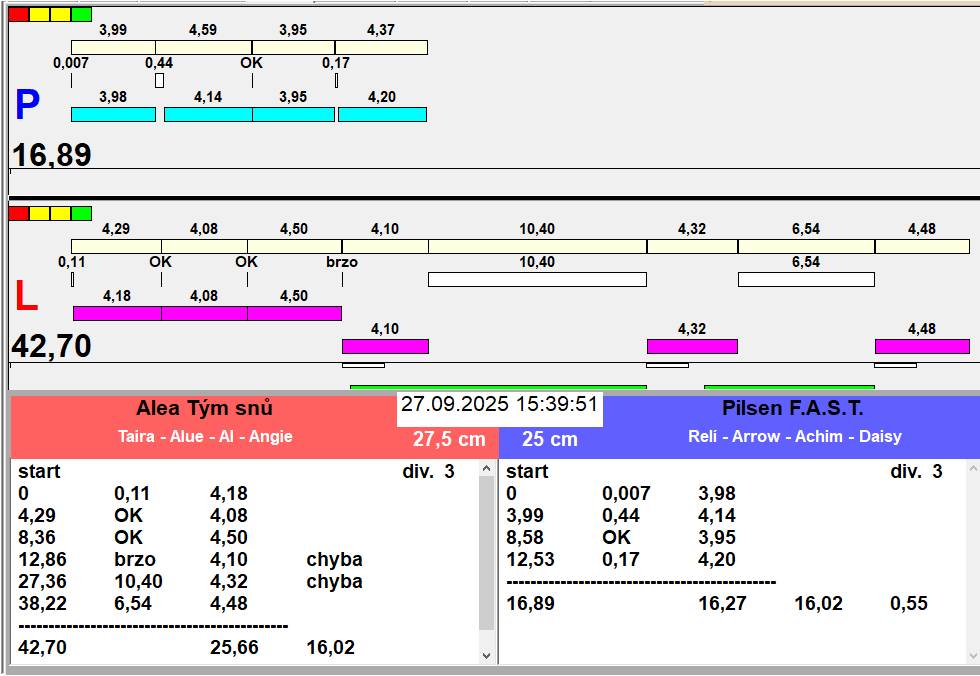Click down arrow of Pilsen F.A.S.T. results scrollbar

973,655
